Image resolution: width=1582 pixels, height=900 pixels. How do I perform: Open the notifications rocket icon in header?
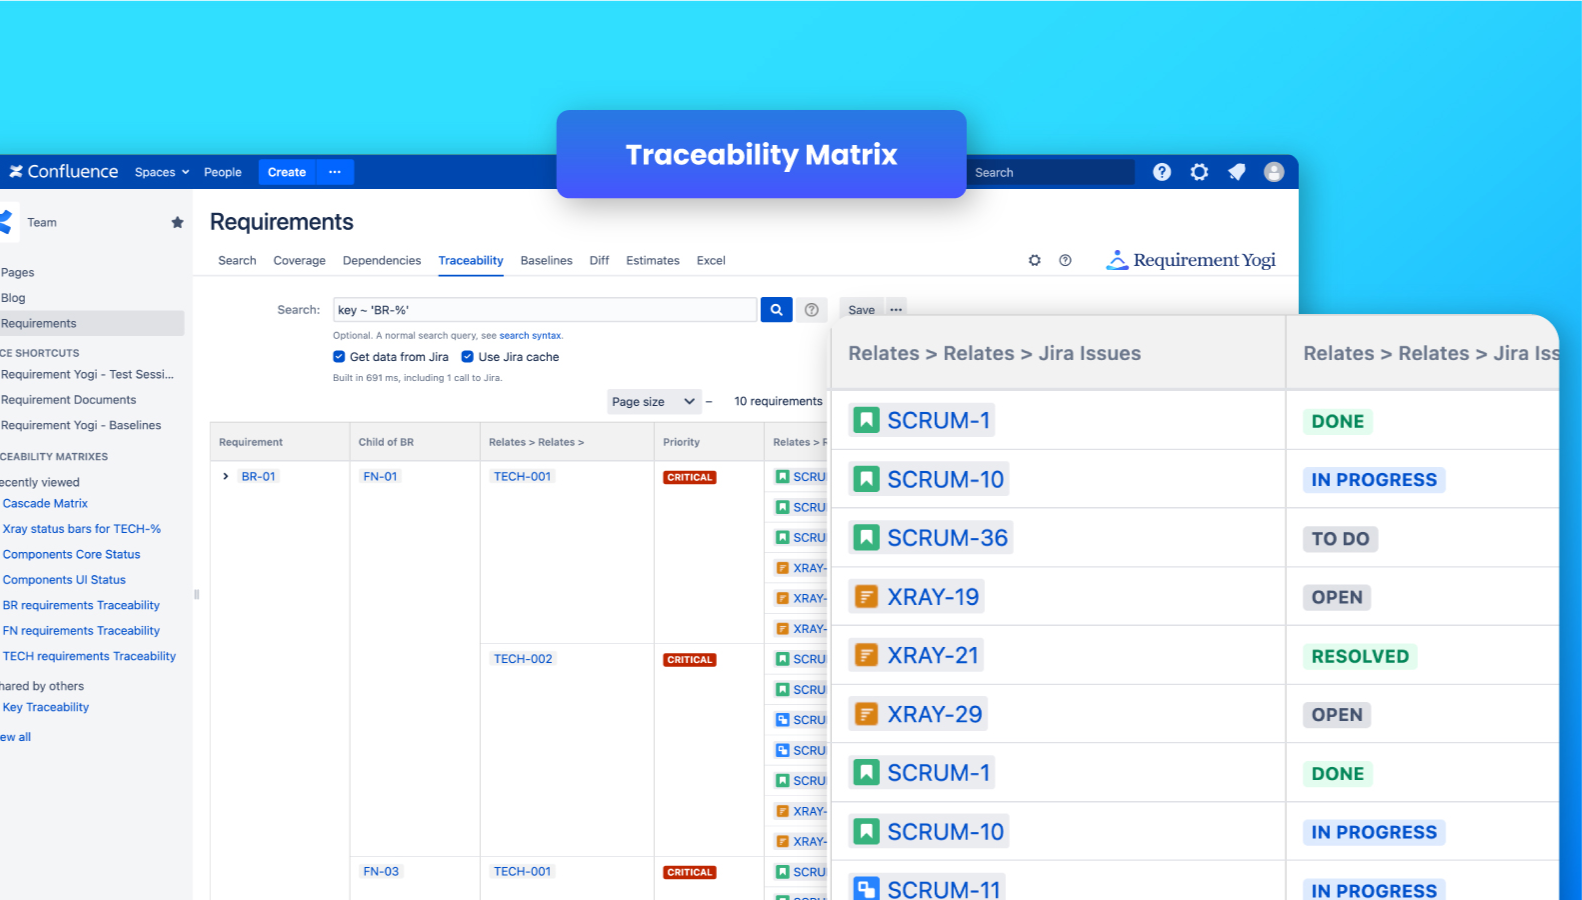pyautogui.click(x=1237, y=172)
